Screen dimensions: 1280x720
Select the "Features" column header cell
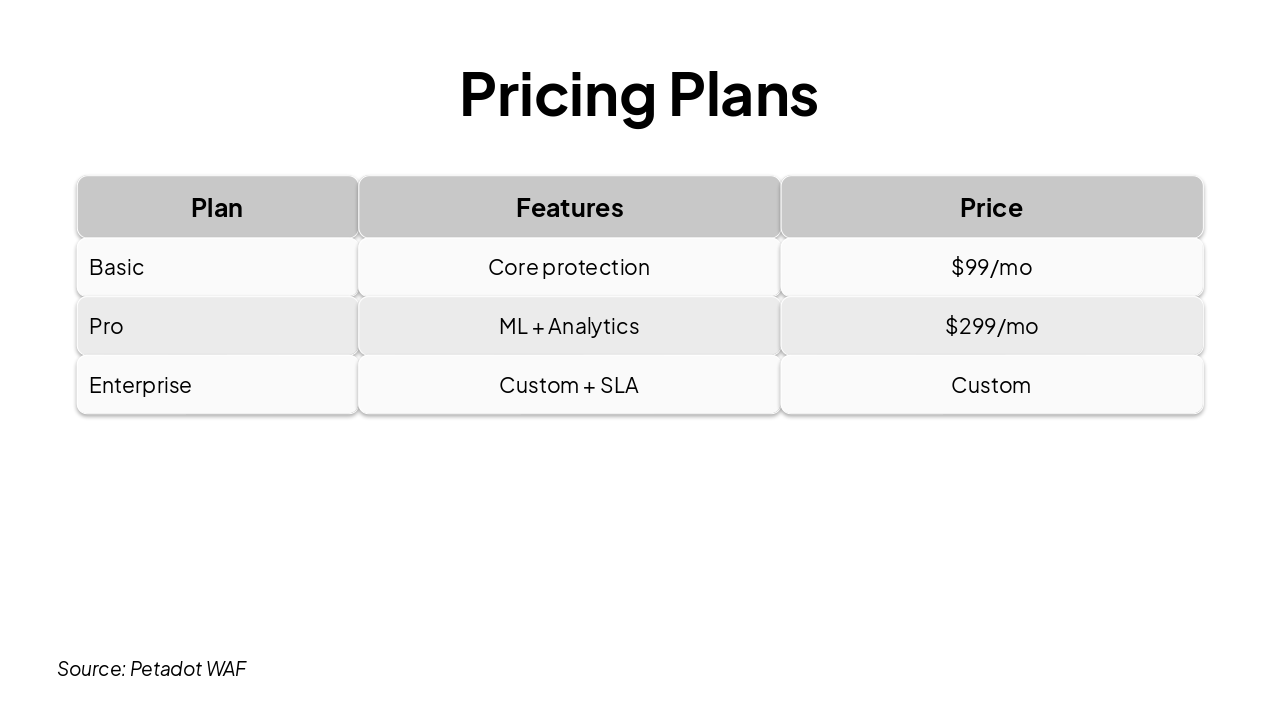569,208
